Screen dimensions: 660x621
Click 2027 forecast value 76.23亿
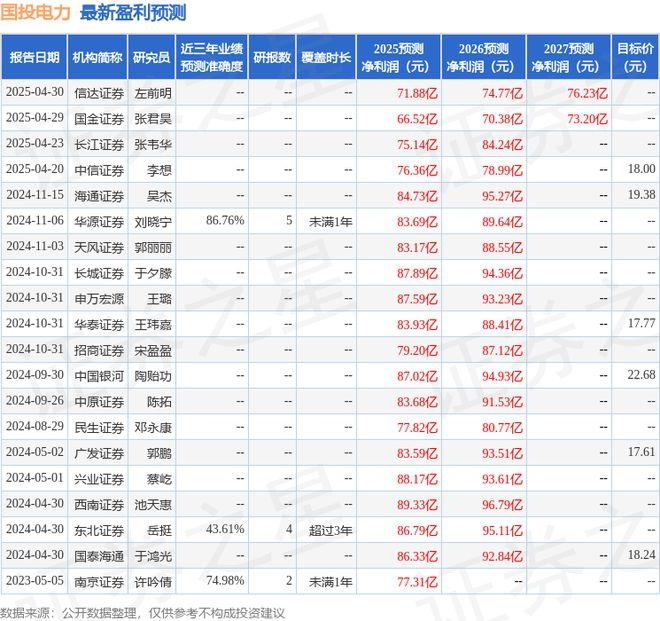point(587,93)
